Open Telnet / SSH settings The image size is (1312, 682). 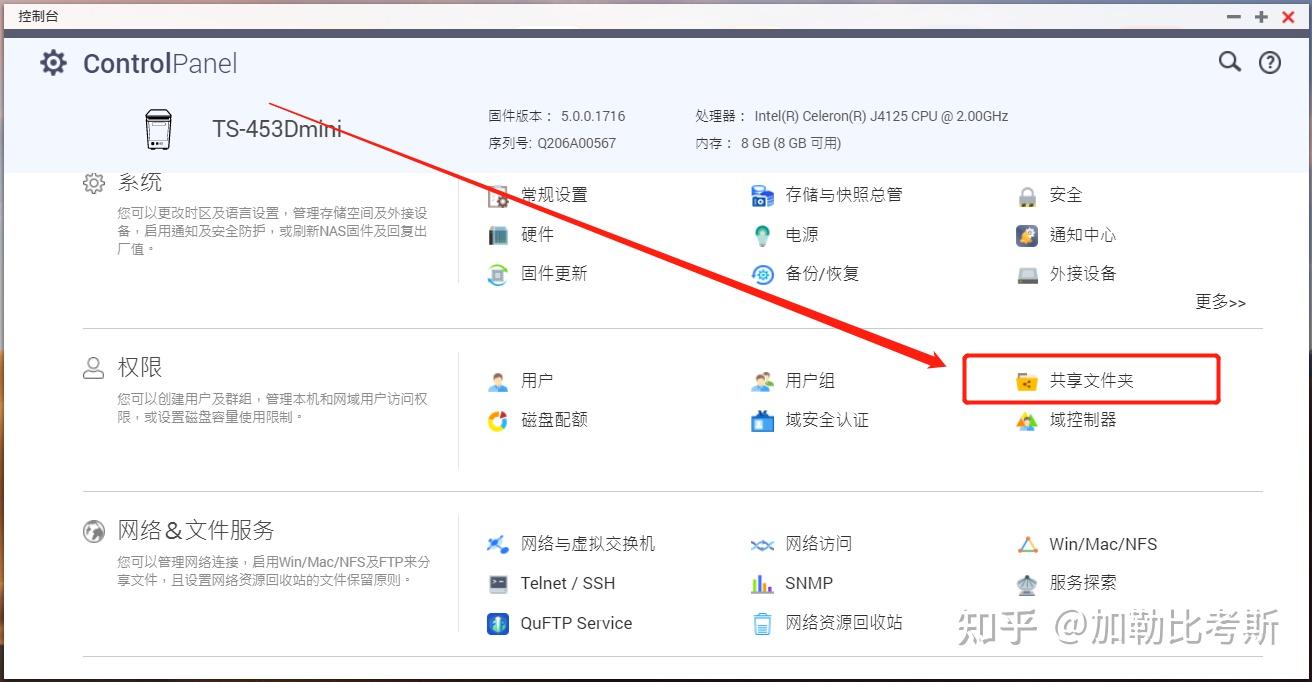pos(567,583)
